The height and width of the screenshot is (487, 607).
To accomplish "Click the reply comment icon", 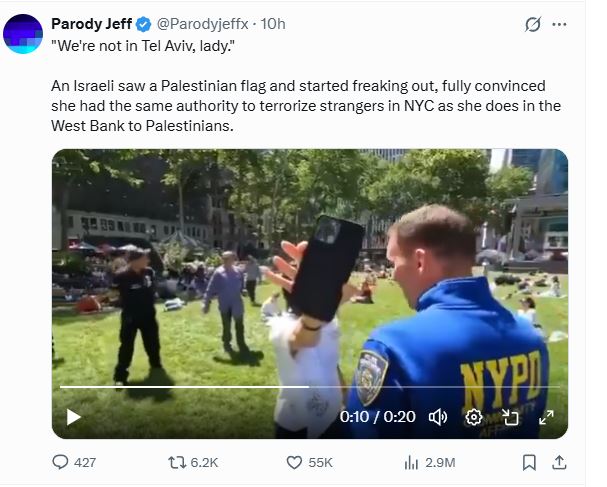I will [60, 462].
